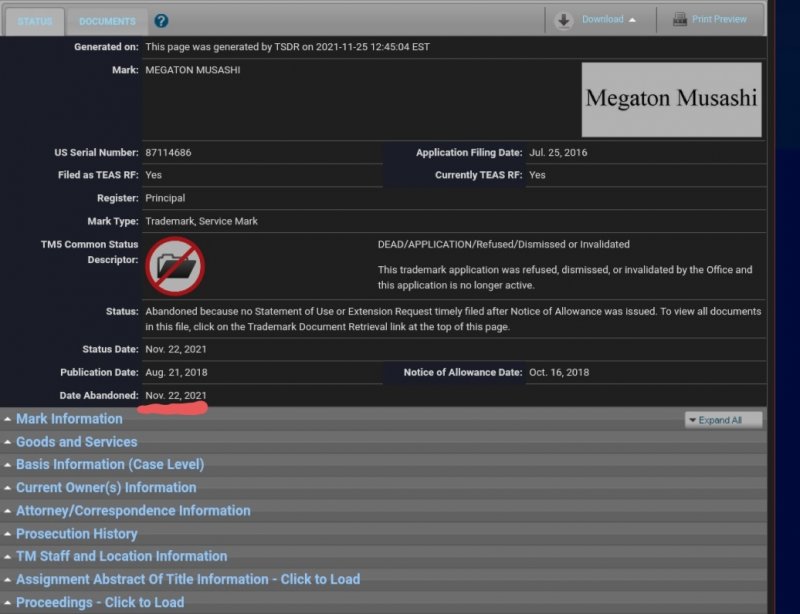Click the Megaton Musashi mark image
Screen dimensions: 800x614
671,98
